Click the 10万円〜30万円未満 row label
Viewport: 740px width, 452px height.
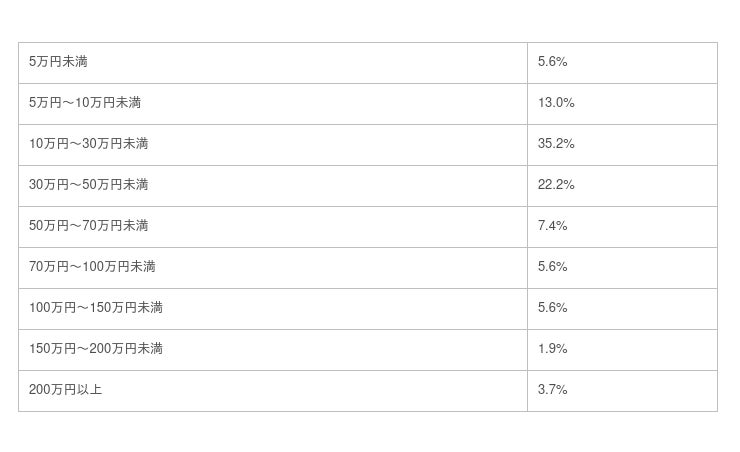[x=89, y=144]
